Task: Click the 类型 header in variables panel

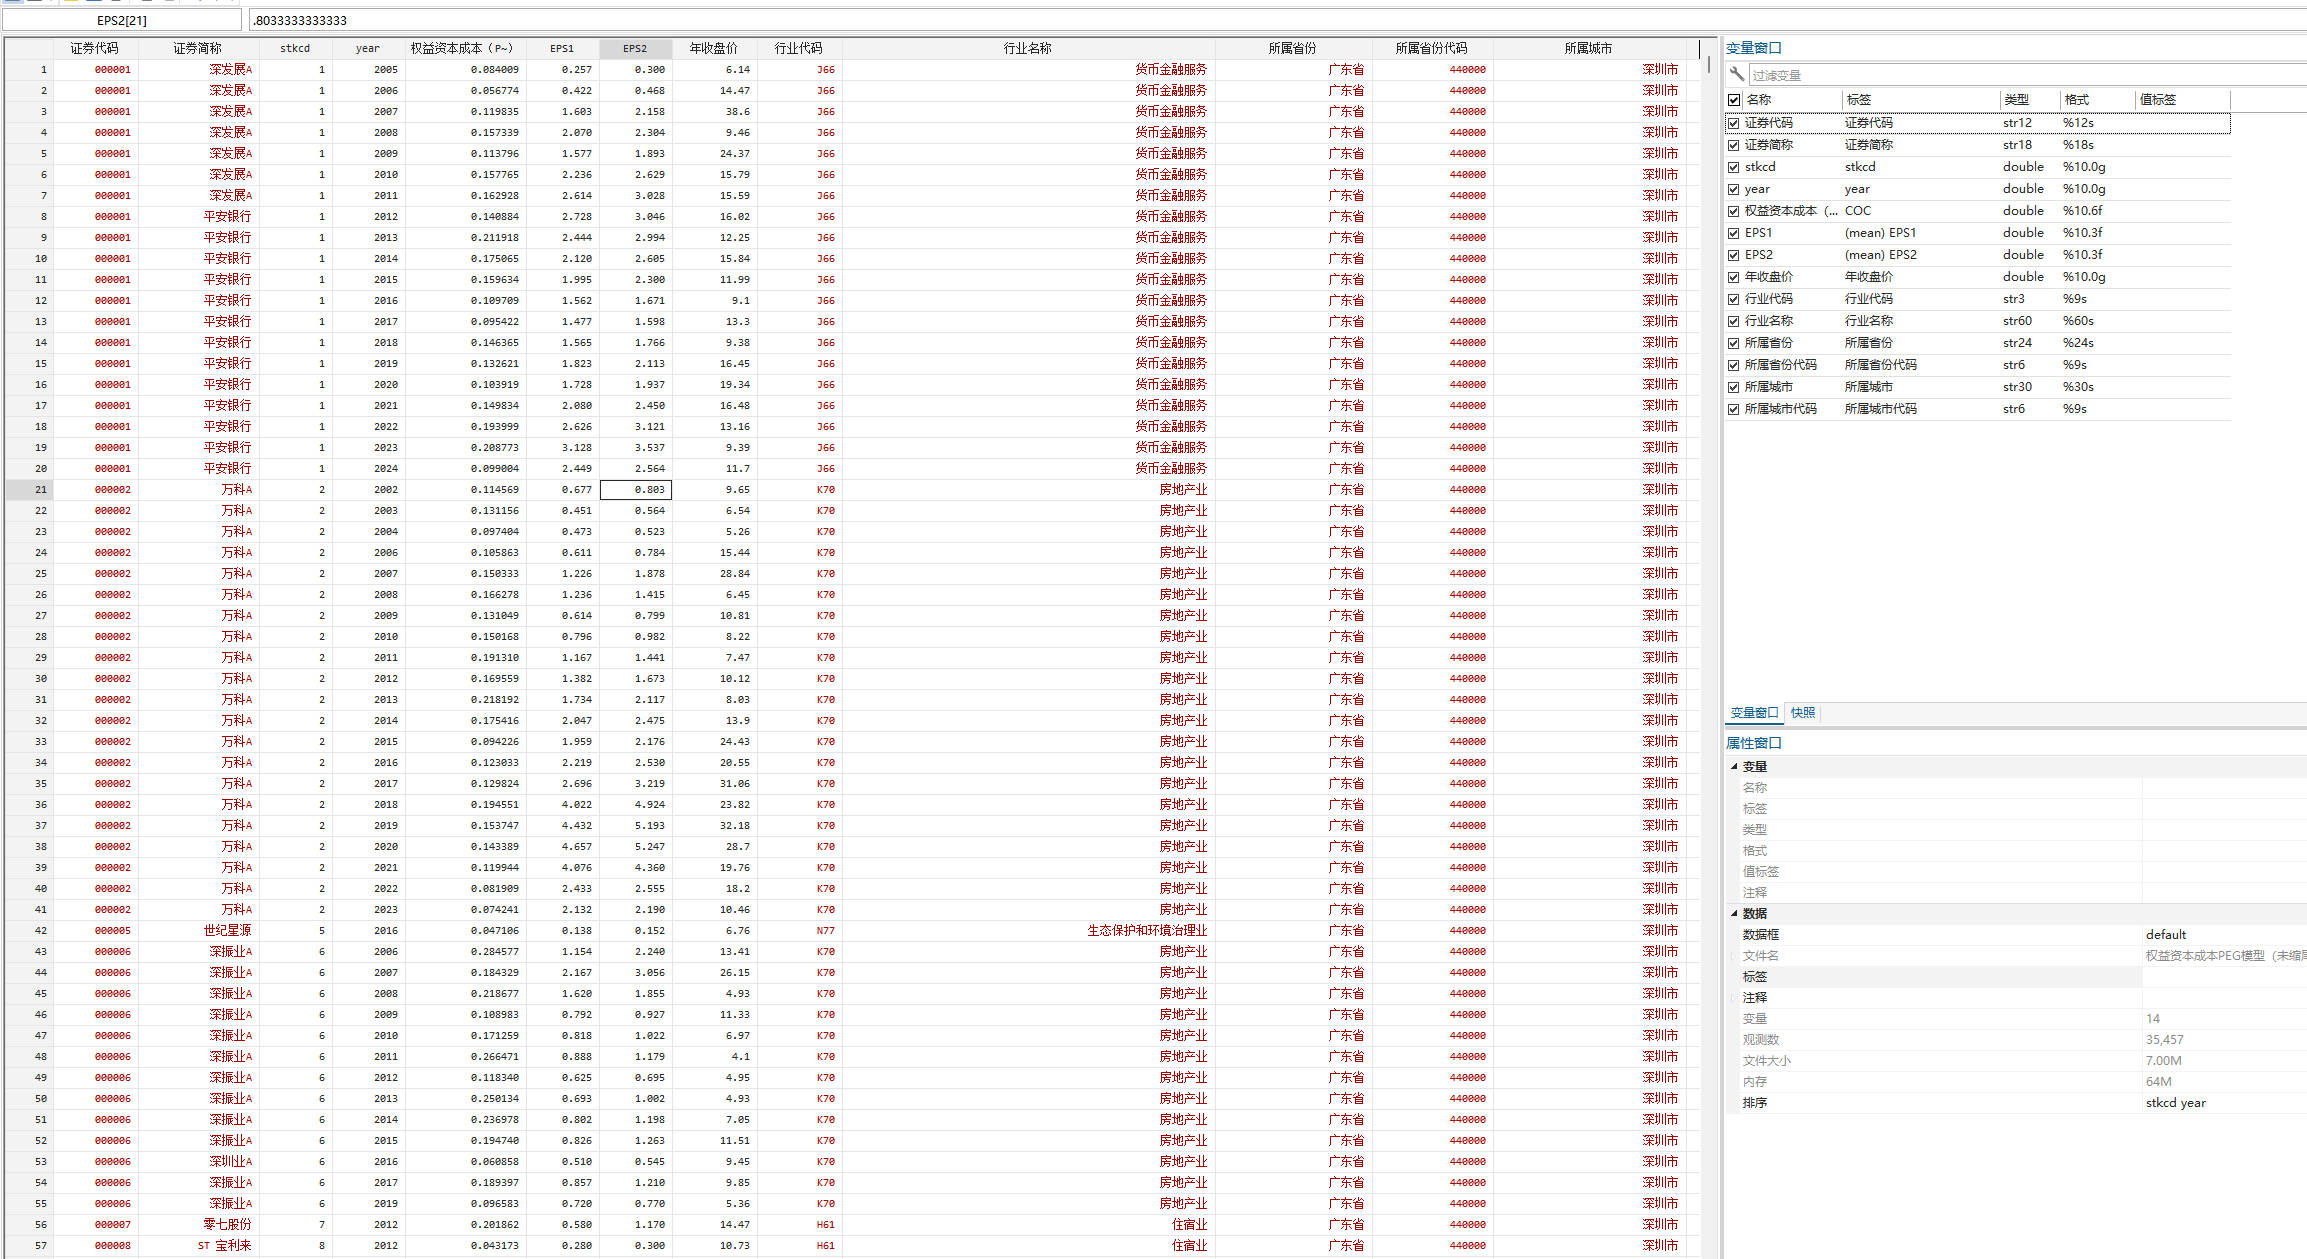Action: point(2017,100)
